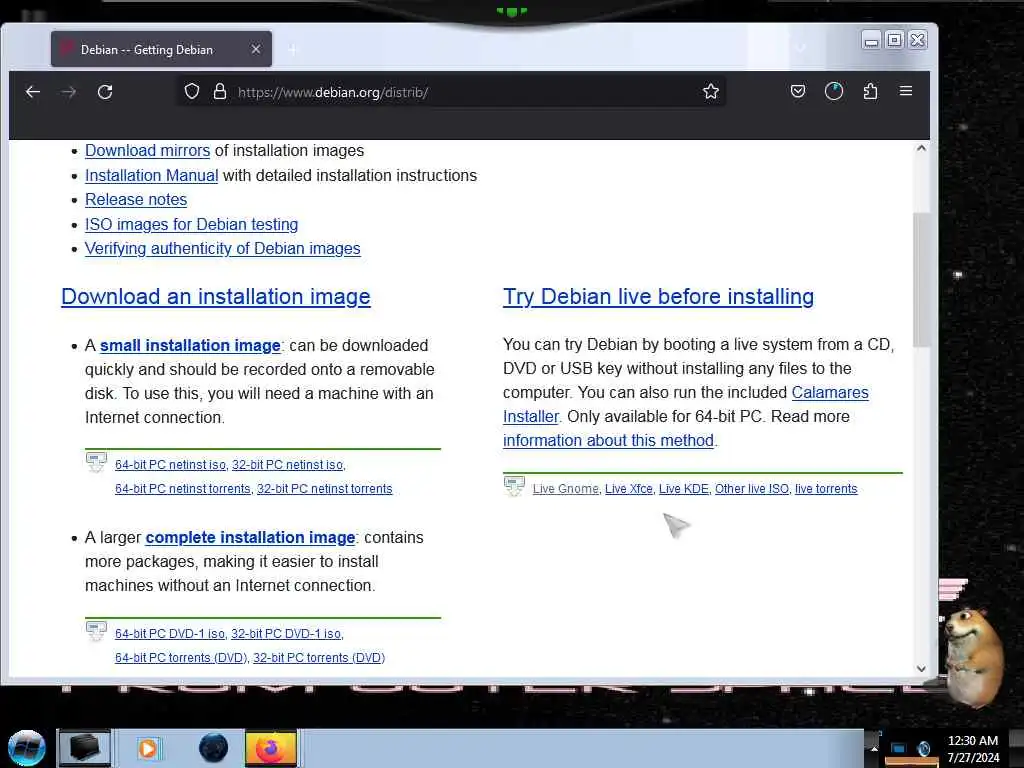Image resolution: width=1024 pixels, height=768 pixels.
Task: Open the Calamares Installer link
Action: [x=830, y=392]
